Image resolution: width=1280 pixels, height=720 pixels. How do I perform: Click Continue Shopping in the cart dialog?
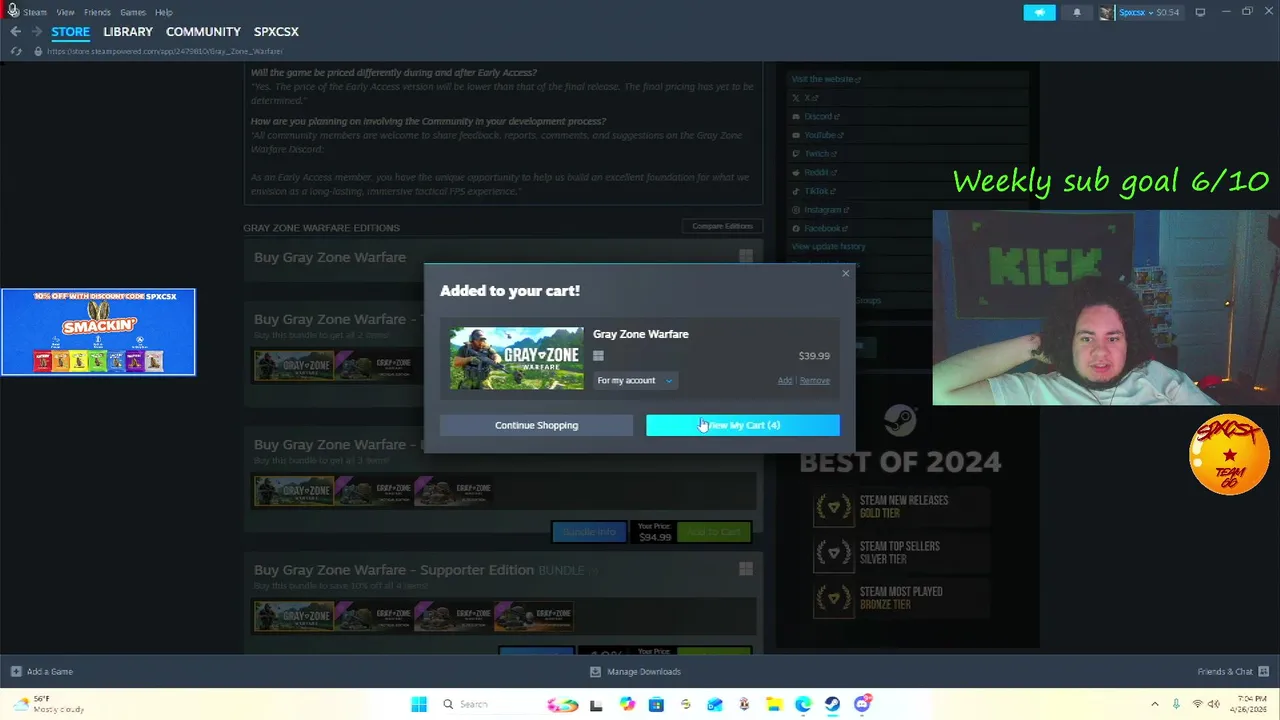536,425
